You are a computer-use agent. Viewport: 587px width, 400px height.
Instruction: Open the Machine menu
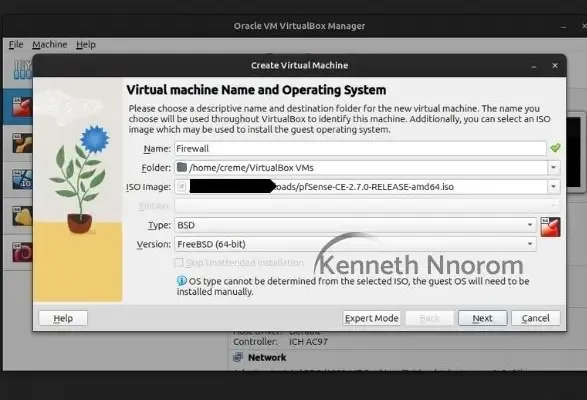tap(49, 45)
